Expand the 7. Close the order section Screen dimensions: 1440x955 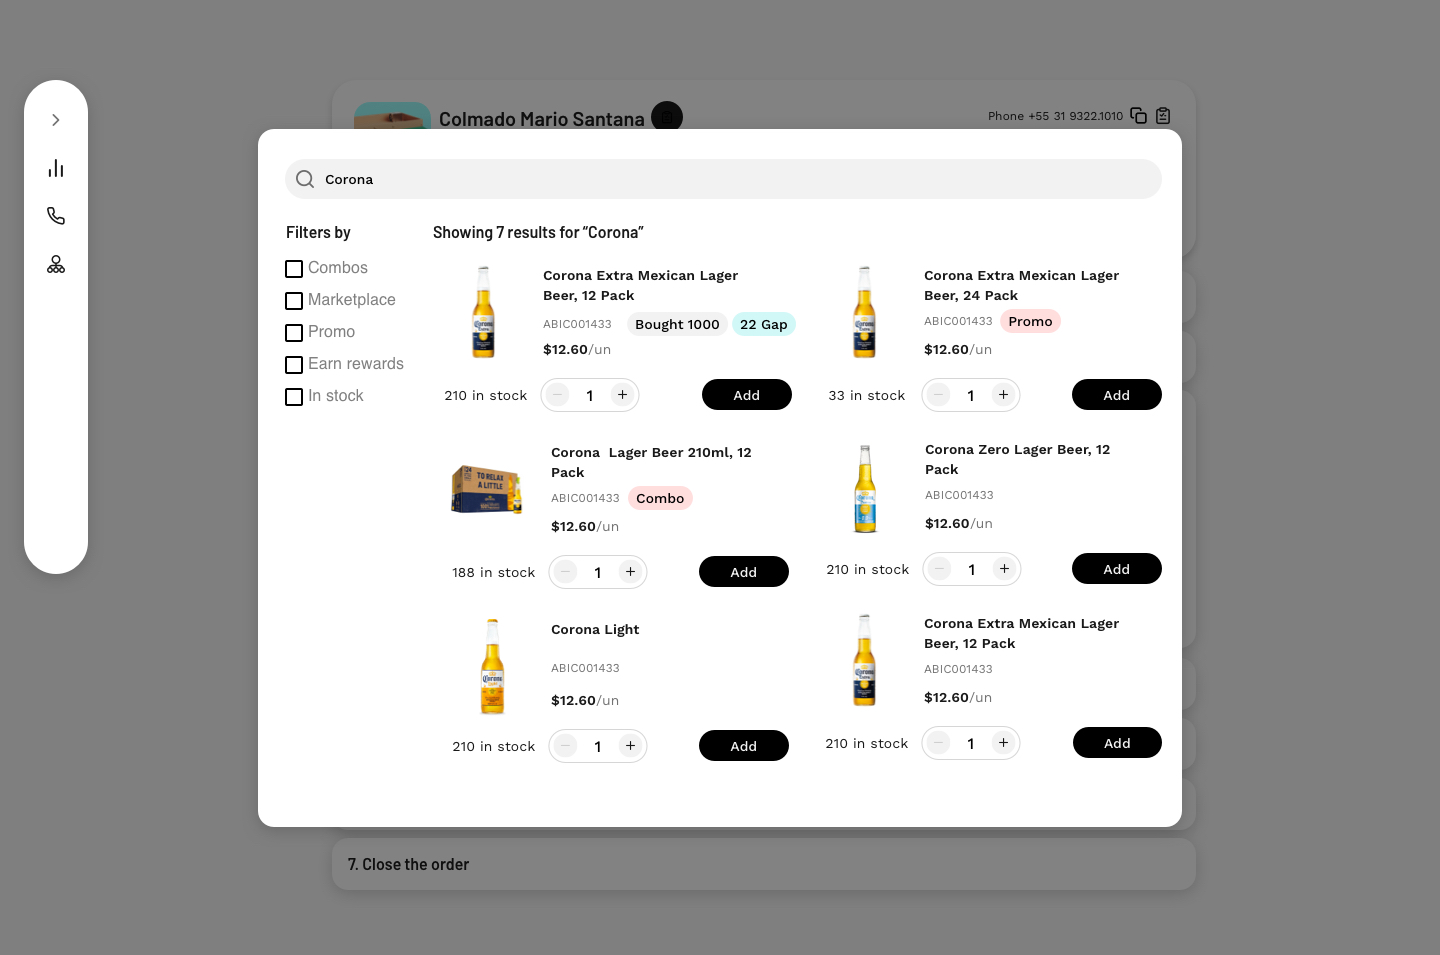[764, 864]
